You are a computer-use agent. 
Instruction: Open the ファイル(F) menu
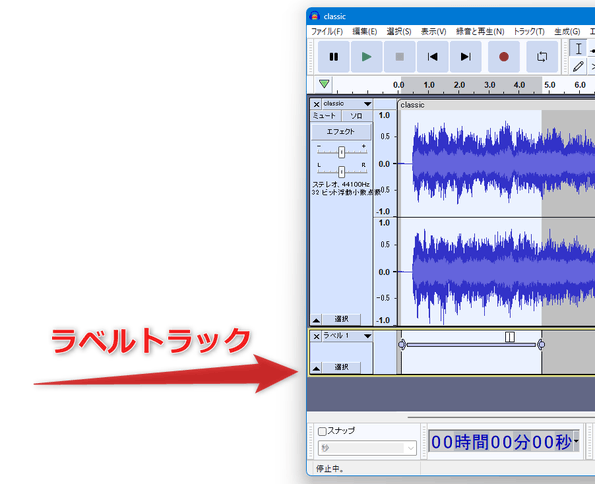(x=327, y=32)
